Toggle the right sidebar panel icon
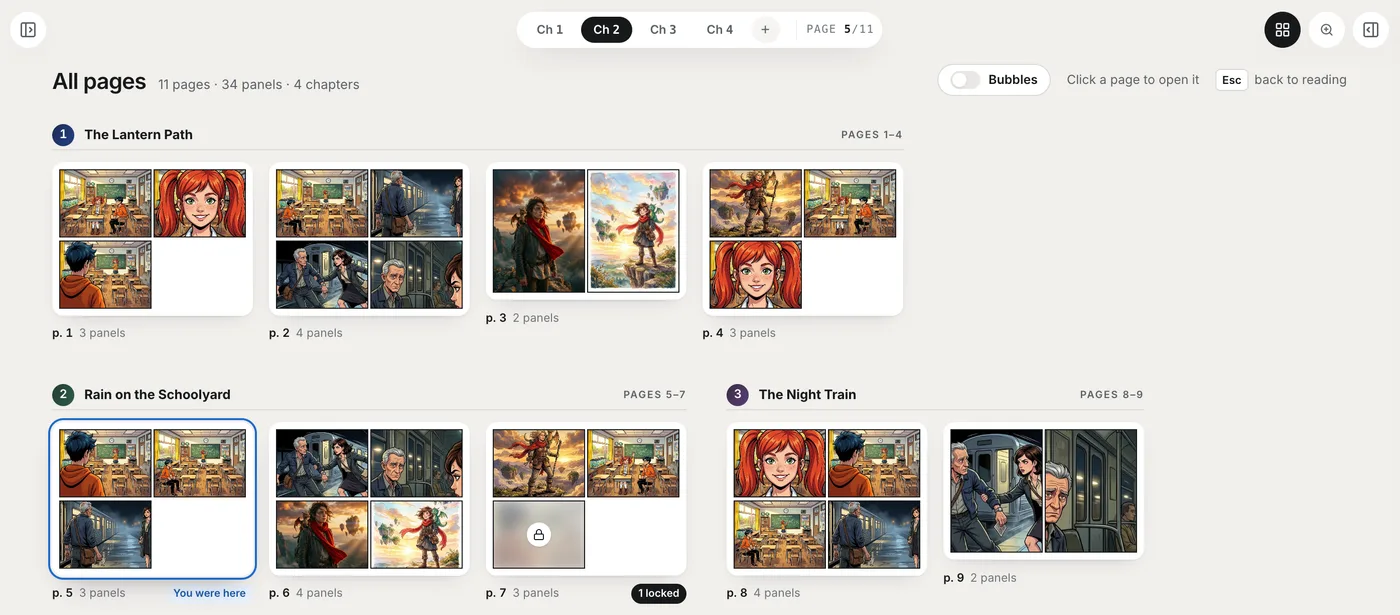The width and height of the screenshot is (1400, 615). (x=1371, y=30)
